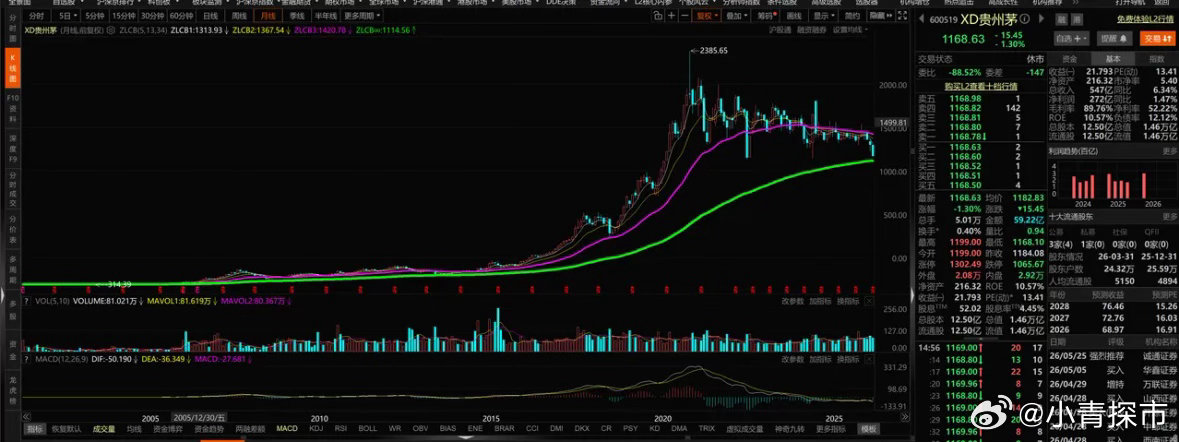Activate the 画线 drawing tool

[x=793, y=16]
